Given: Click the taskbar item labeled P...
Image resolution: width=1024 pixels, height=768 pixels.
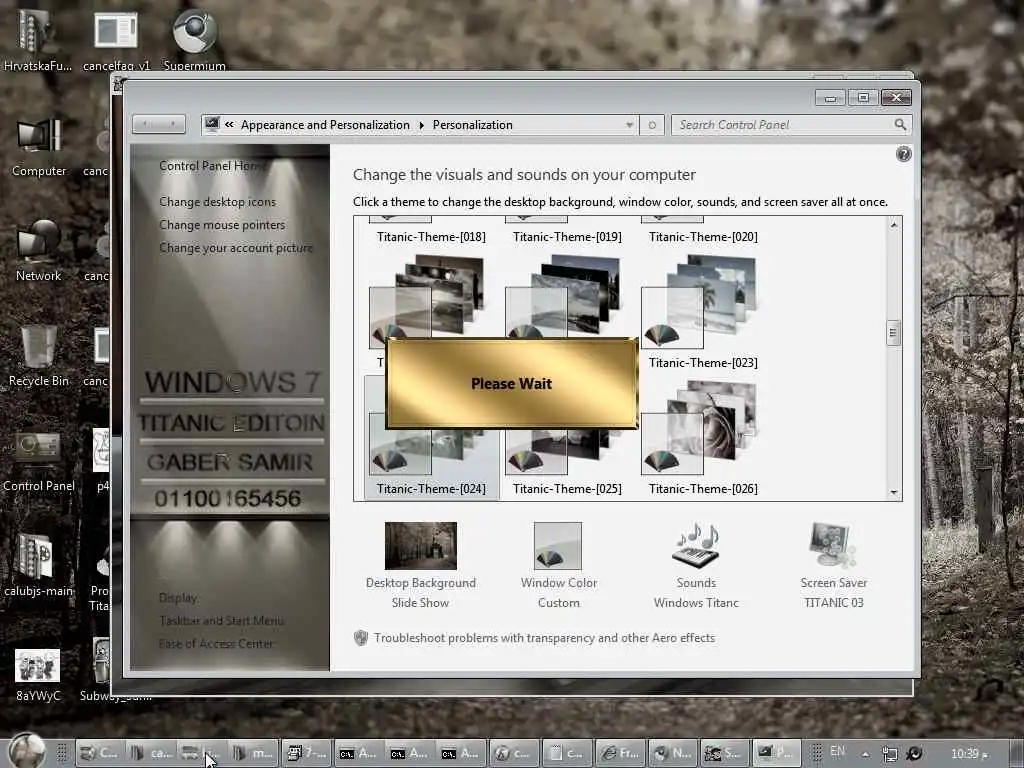Looking at the screenshot, I should (776, 754).
